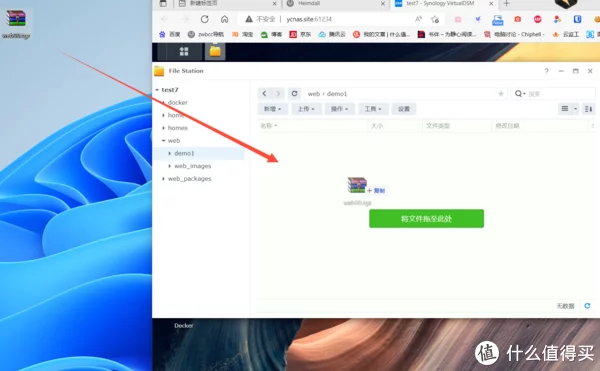Screen dimensions: 600x371
Task: Open the 操作 action dropdown
Action: (x=340, y=109)
